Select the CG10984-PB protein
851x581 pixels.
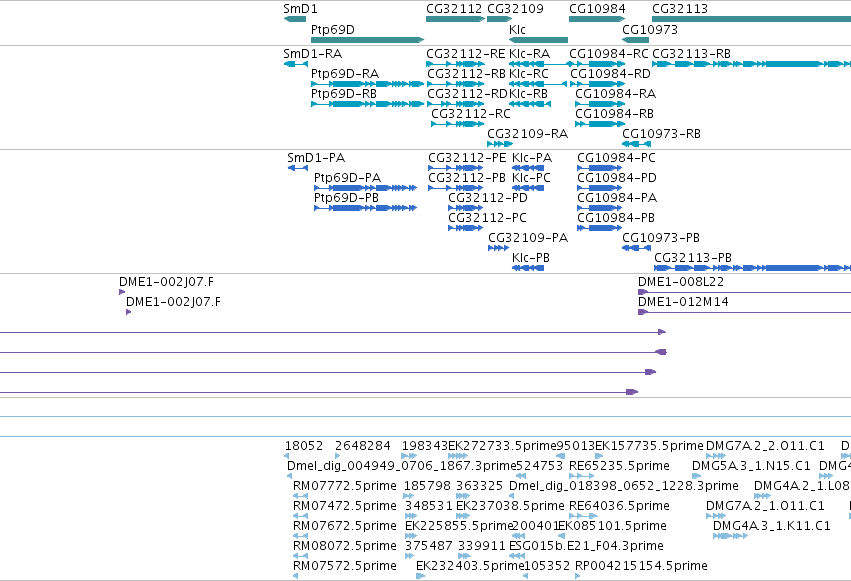point(600,228)
